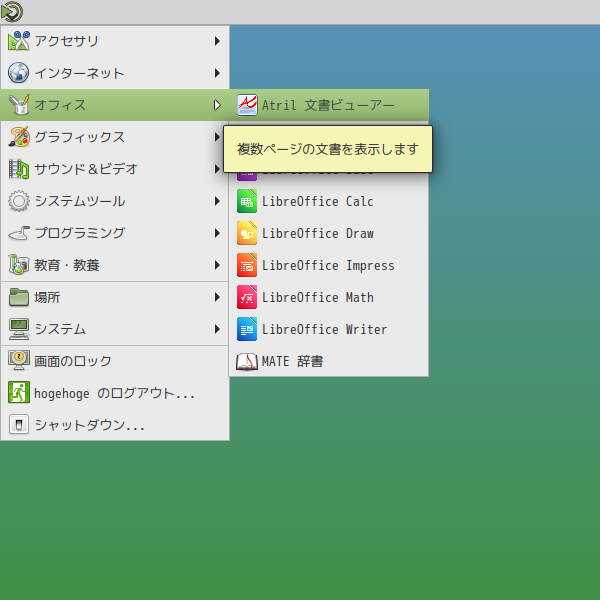The image size is (600, 600).
Task: Launch LibreOffice Draw from submenu
Action: pos(329,233)
